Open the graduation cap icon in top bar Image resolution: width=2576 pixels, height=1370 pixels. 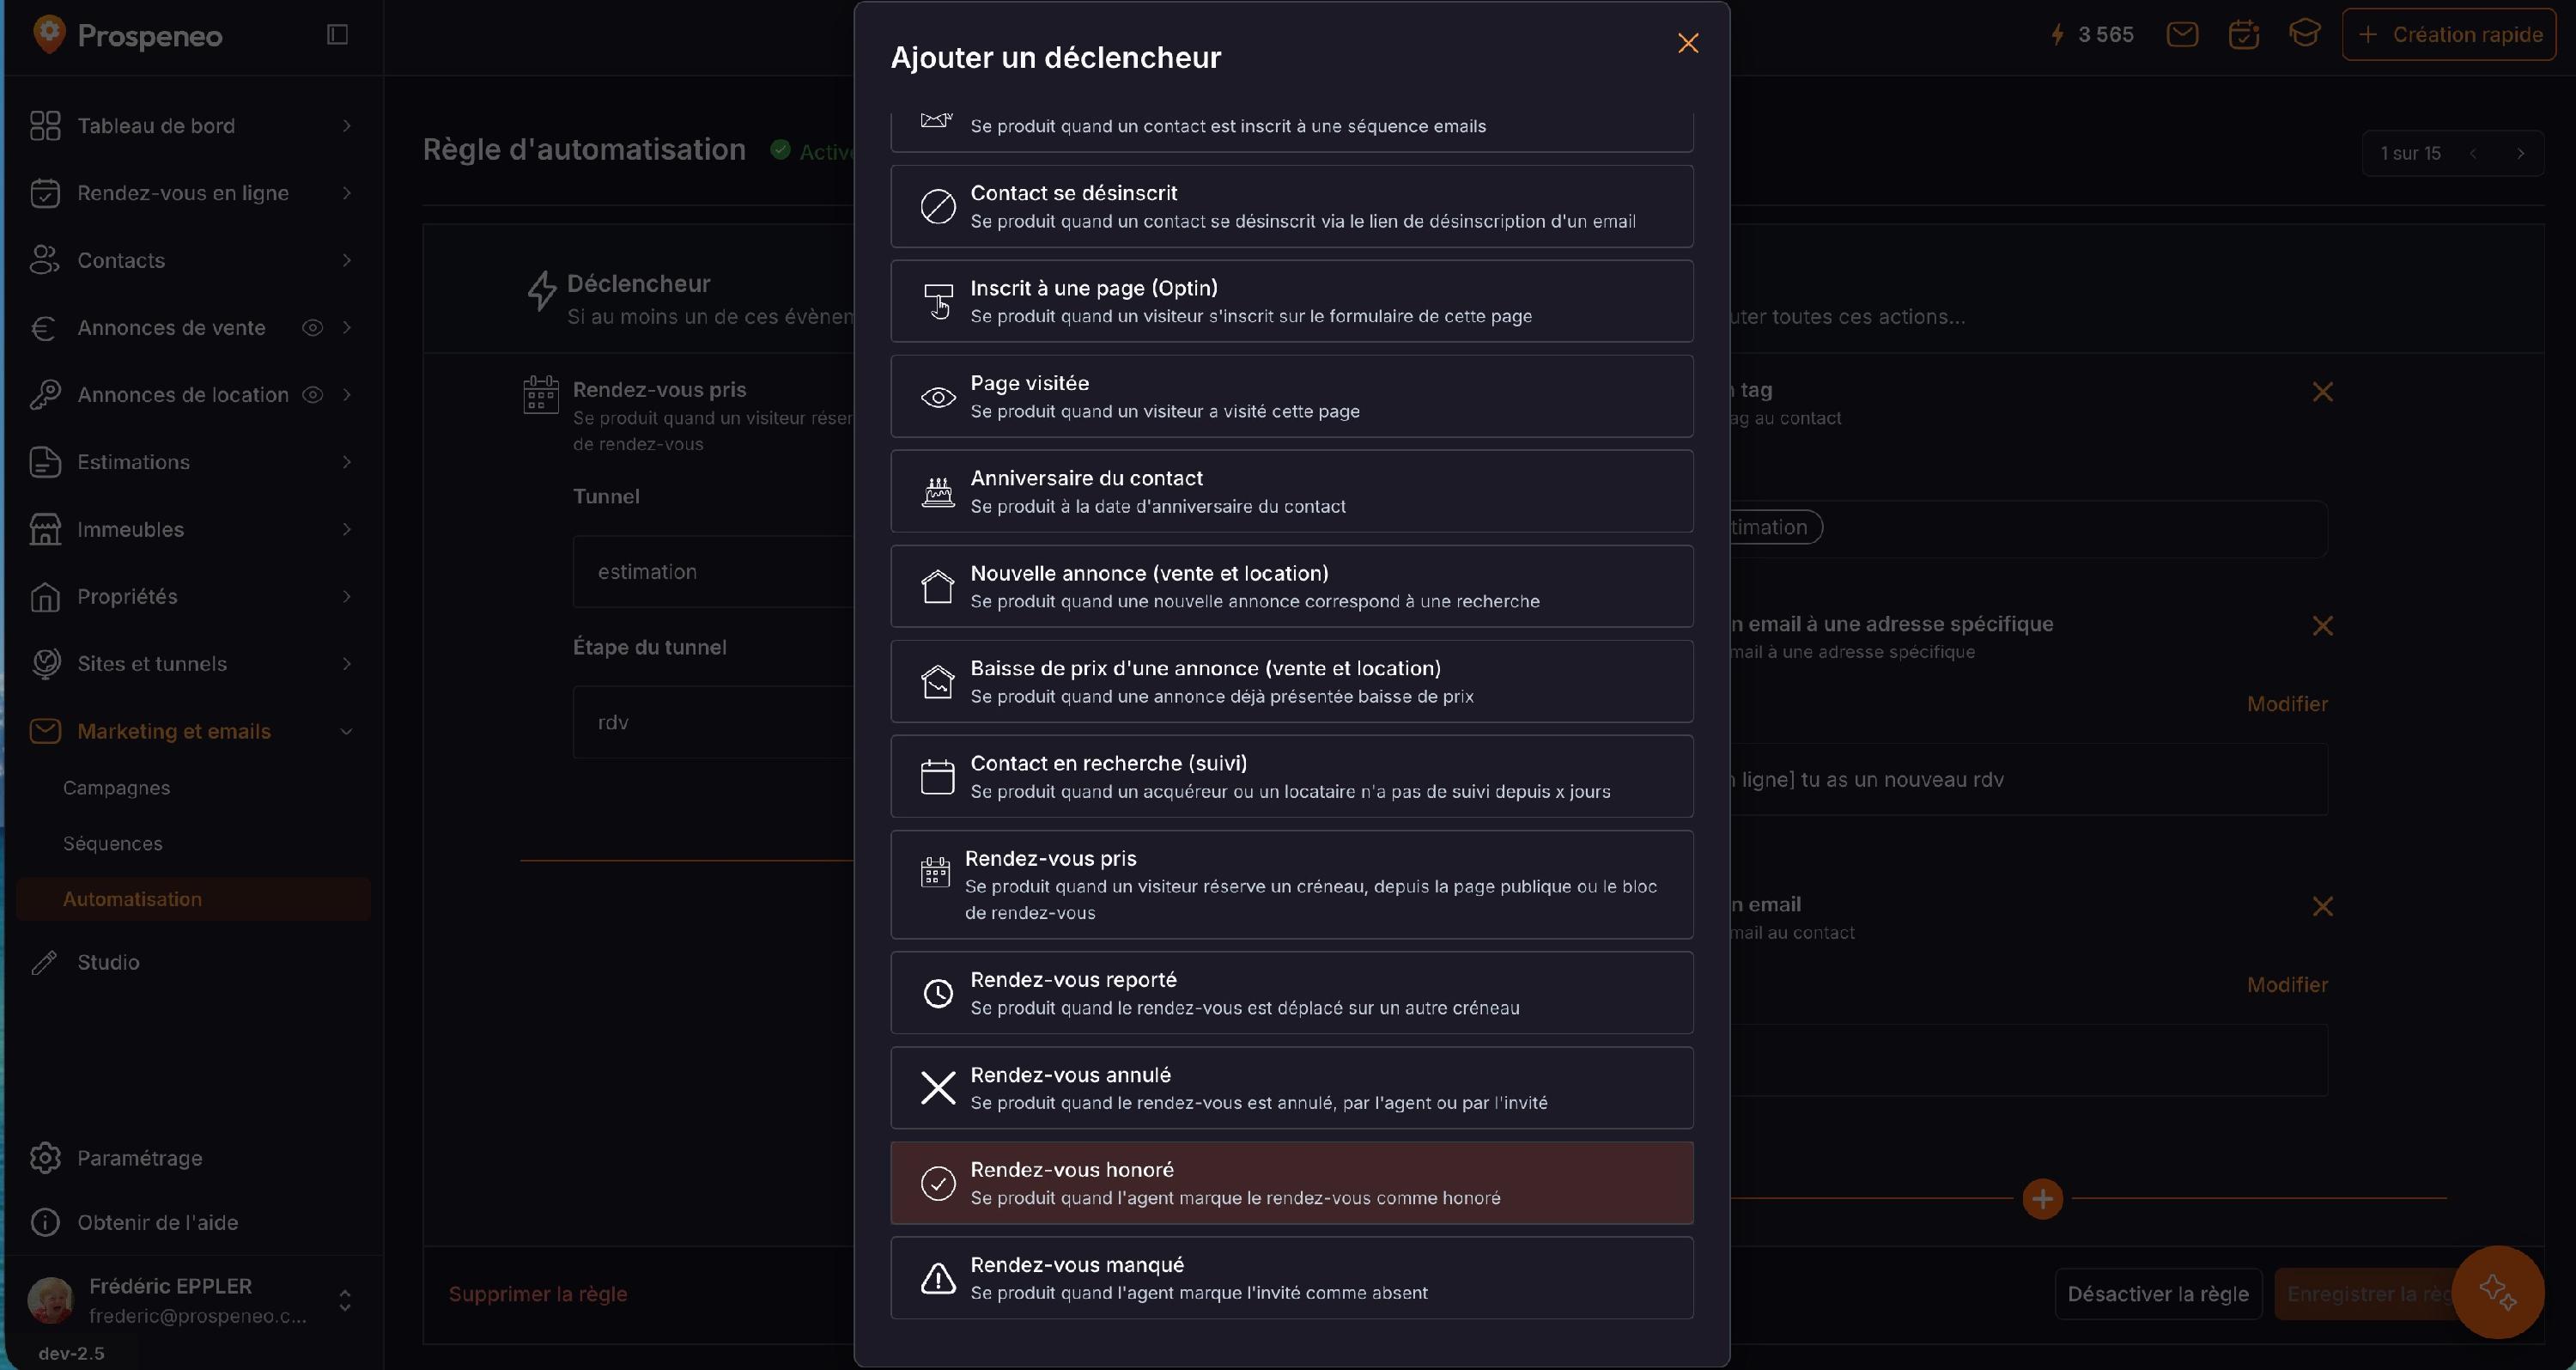(x=2305, y=34)
